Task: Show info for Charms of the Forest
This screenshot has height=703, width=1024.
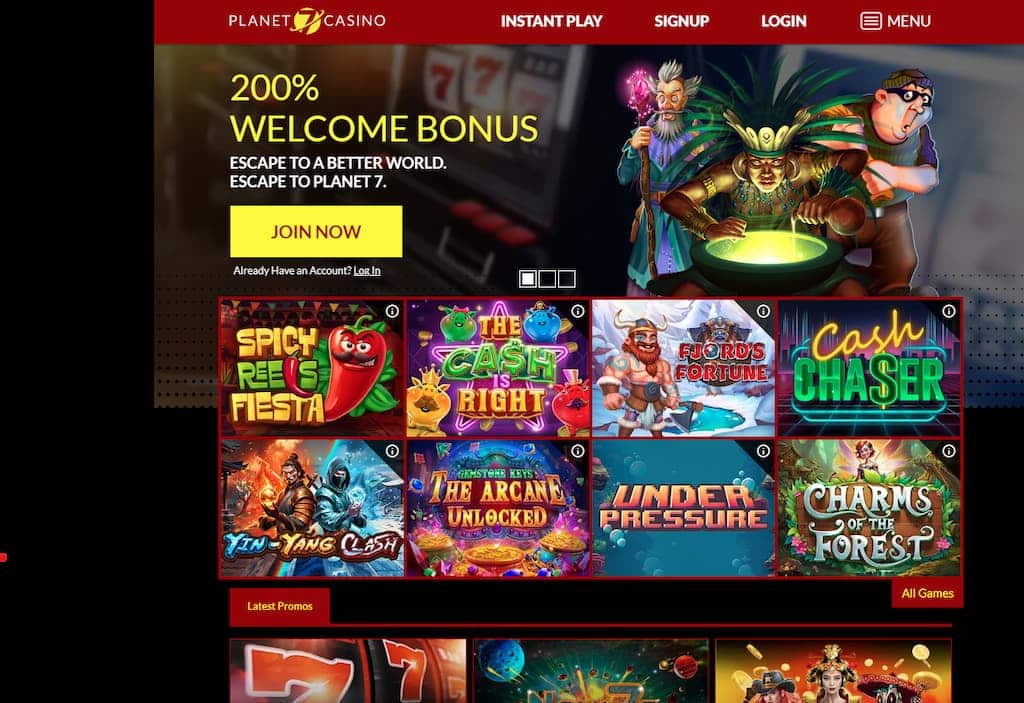Action: (x=948, y=451)
